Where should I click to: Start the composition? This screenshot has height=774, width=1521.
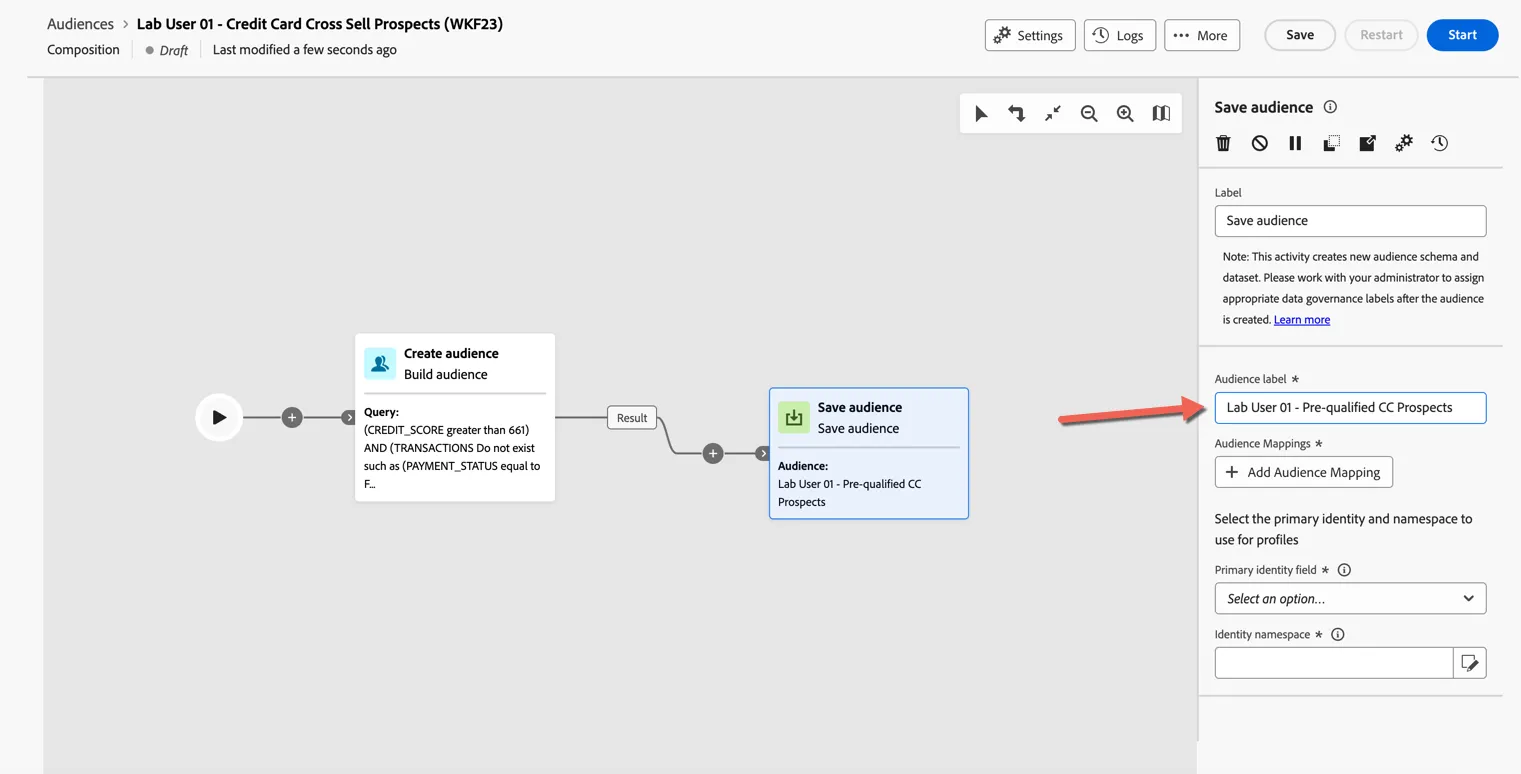1462,35
